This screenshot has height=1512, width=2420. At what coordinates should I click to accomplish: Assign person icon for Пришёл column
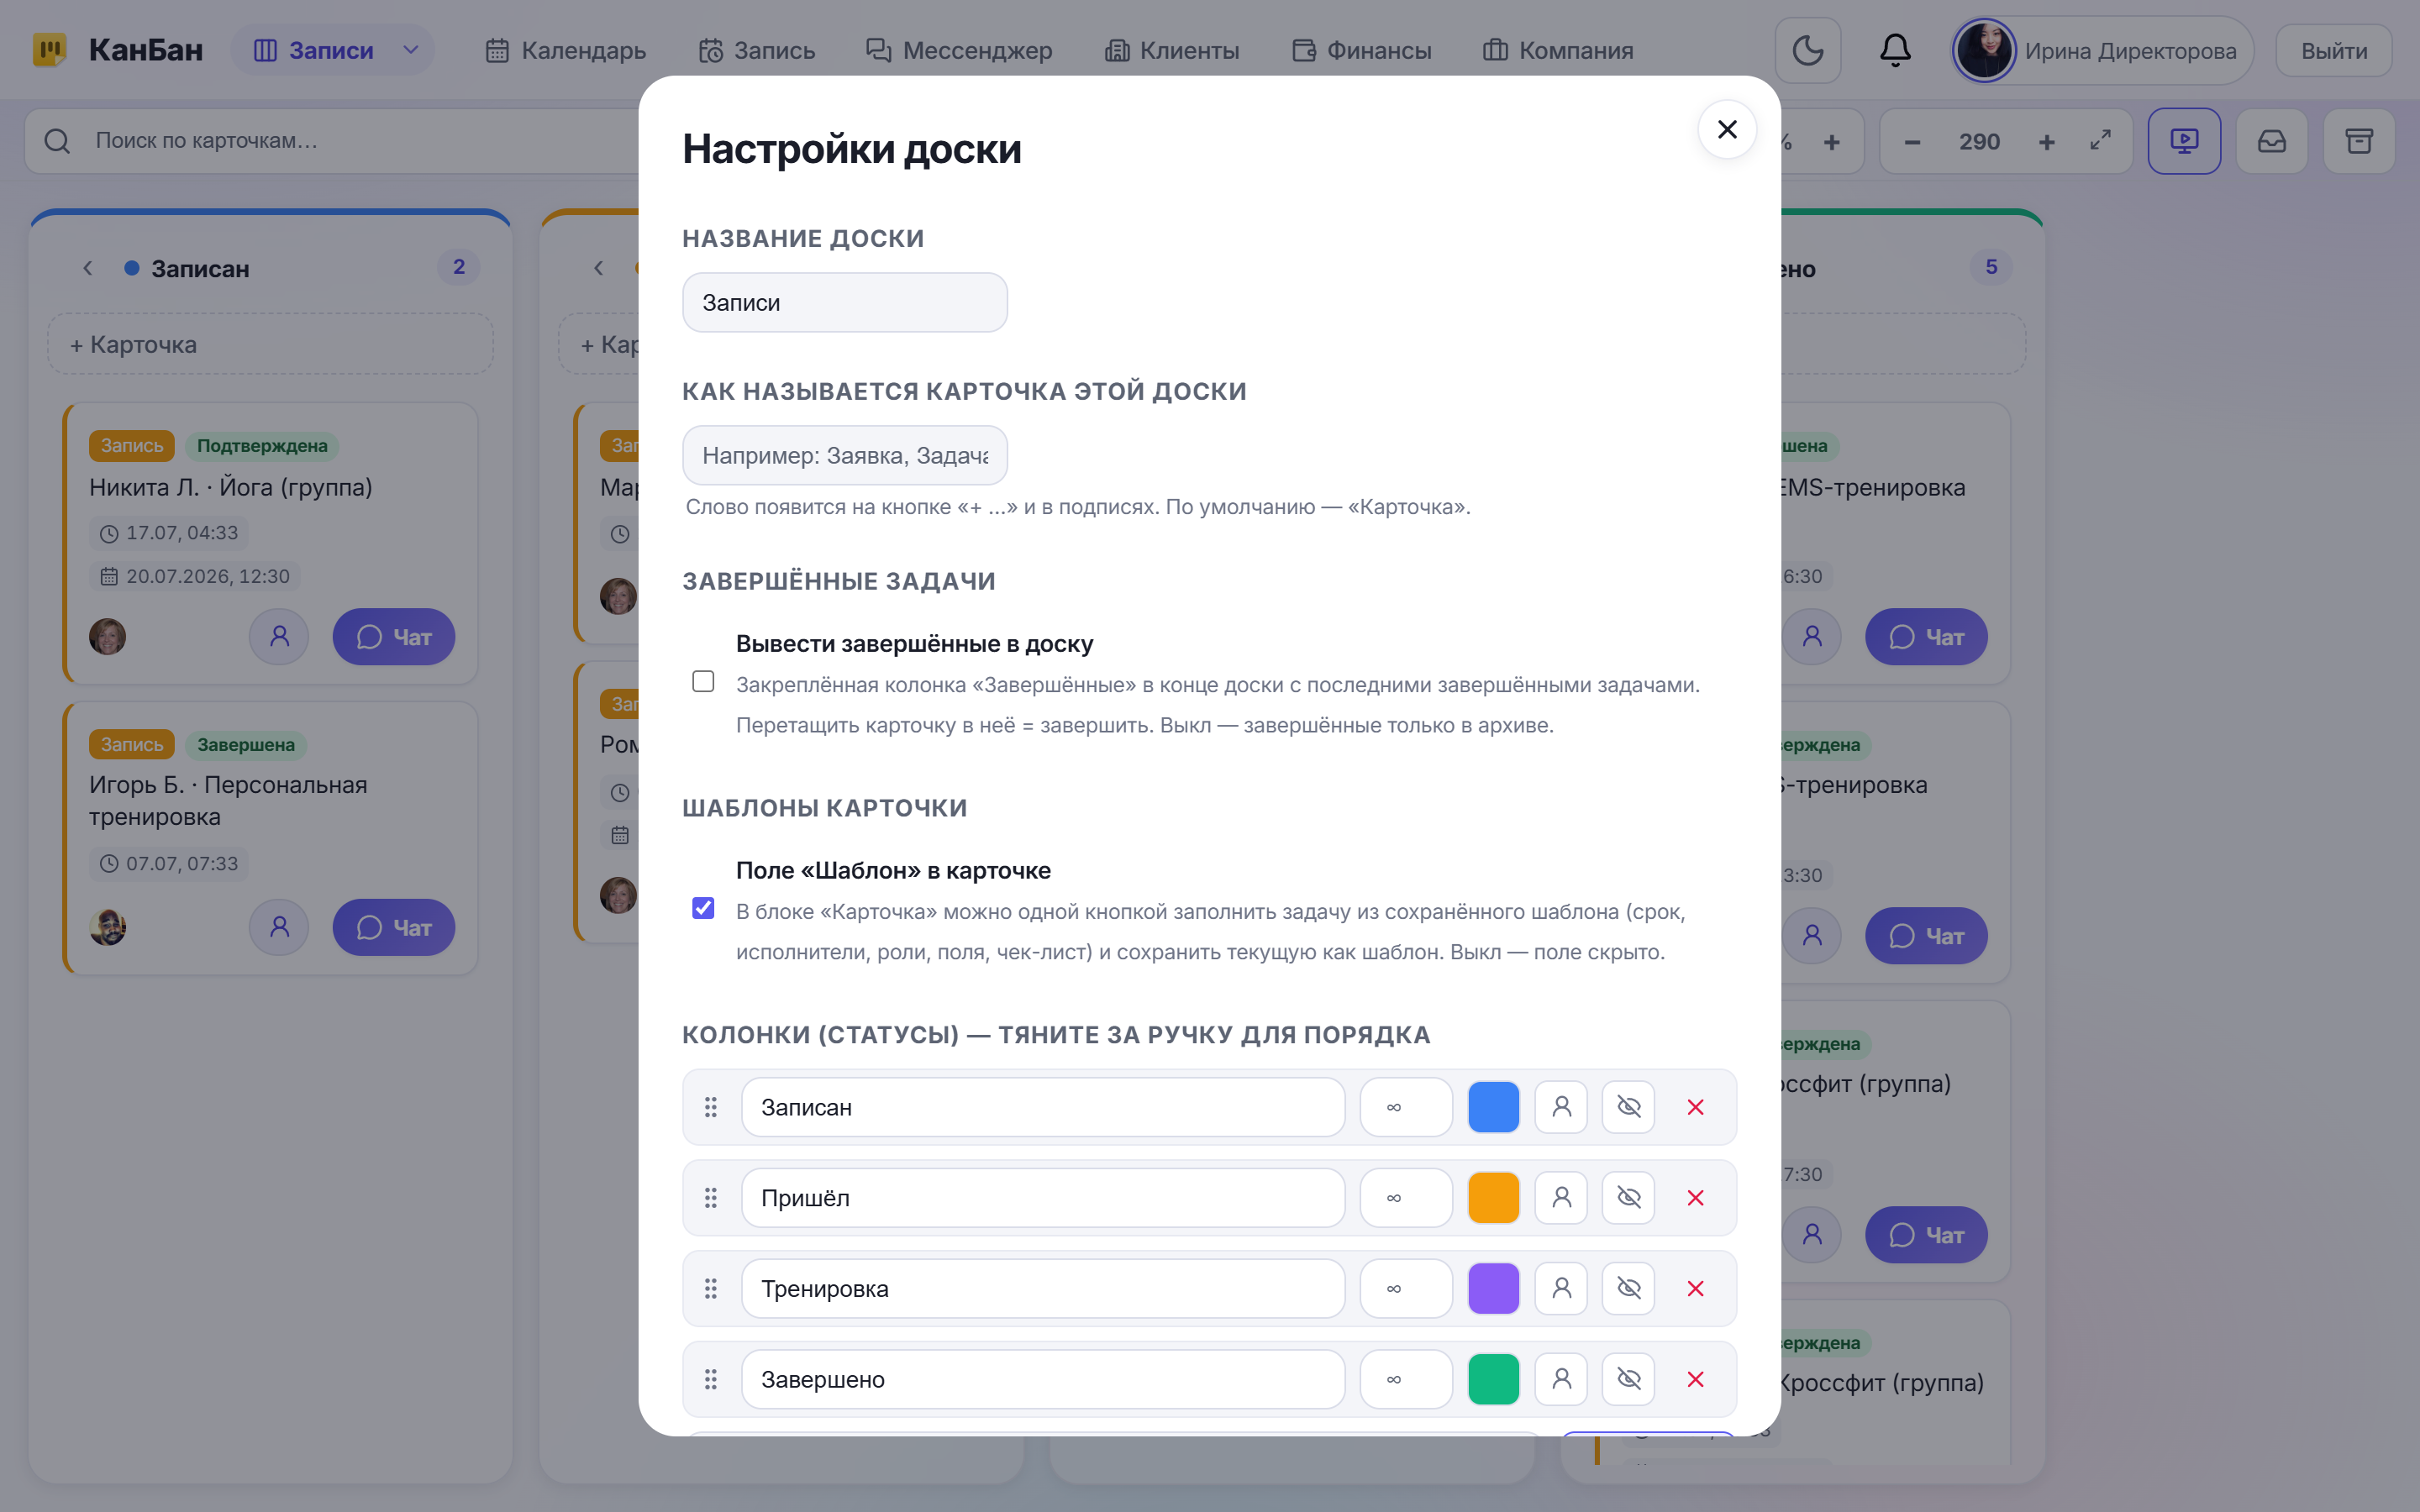coord(1561,1198)
